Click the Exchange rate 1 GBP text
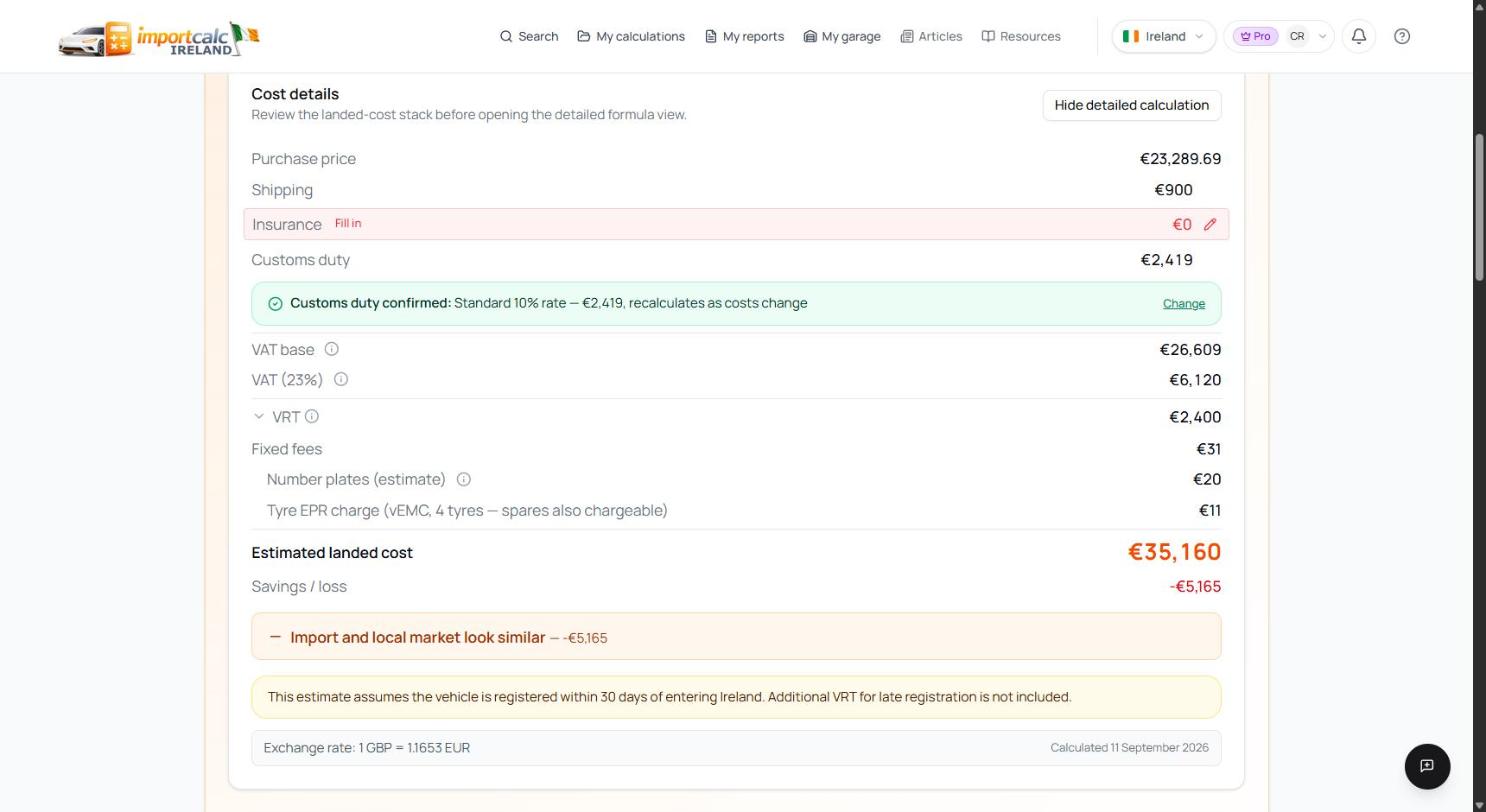 click(x=366, y=748)
